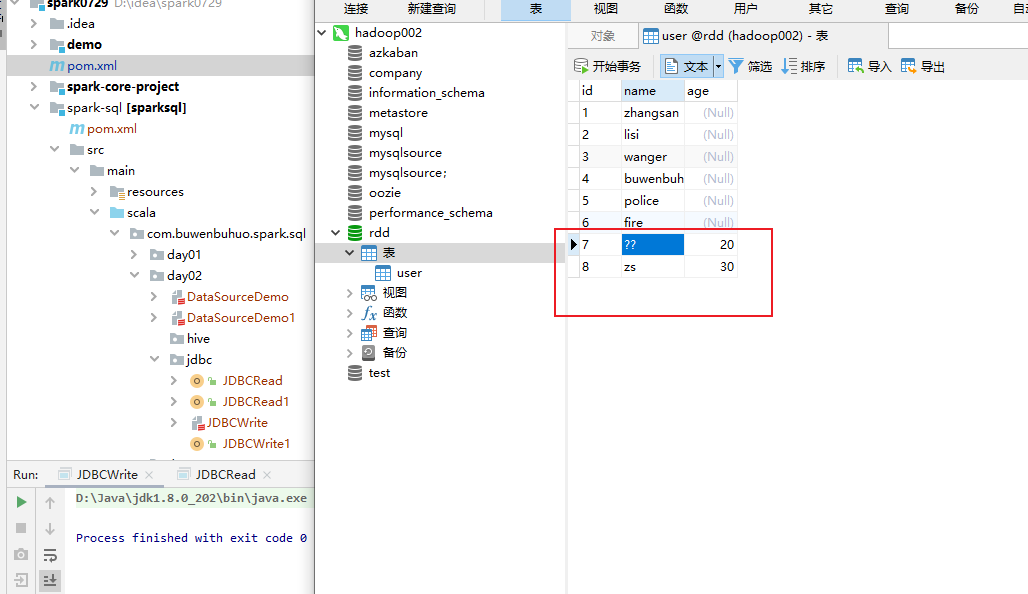
Task: Click the camera dump threads icon
Action: tap(21, 554)
